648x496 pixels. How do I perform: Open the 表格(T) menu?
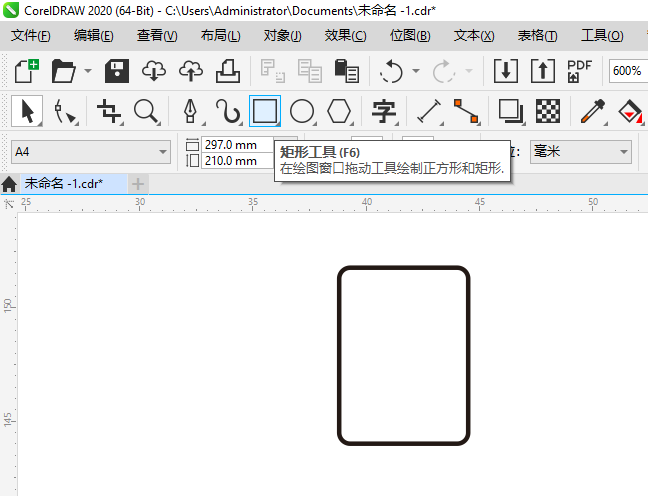coord(538,36)
